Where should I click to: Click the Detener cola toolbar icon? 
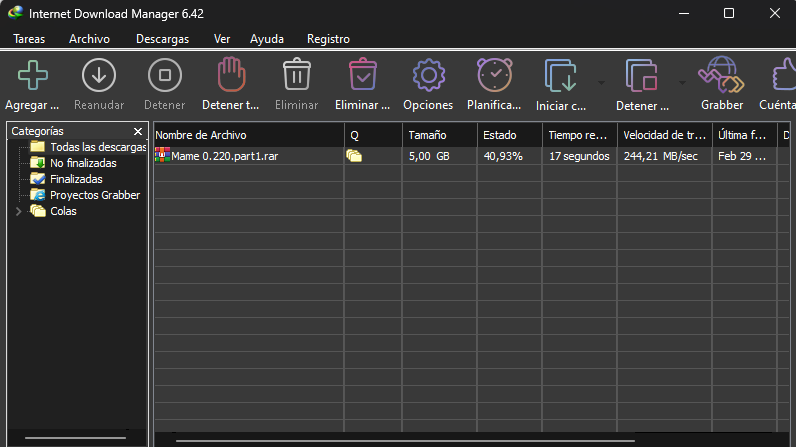641,76
